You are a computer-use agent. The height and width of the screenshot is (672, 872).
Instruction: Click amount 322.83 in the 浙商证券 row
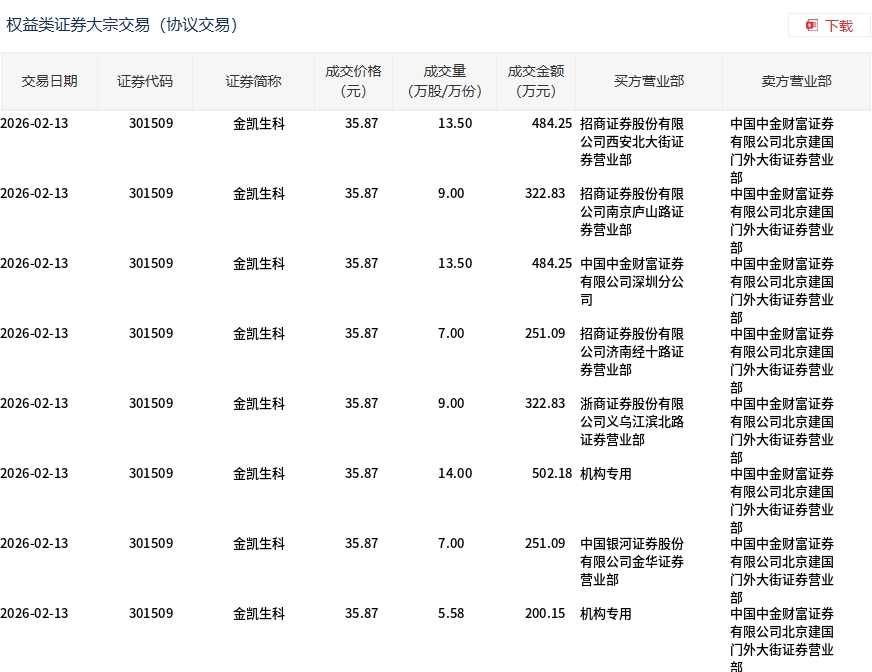pos(545,403)
